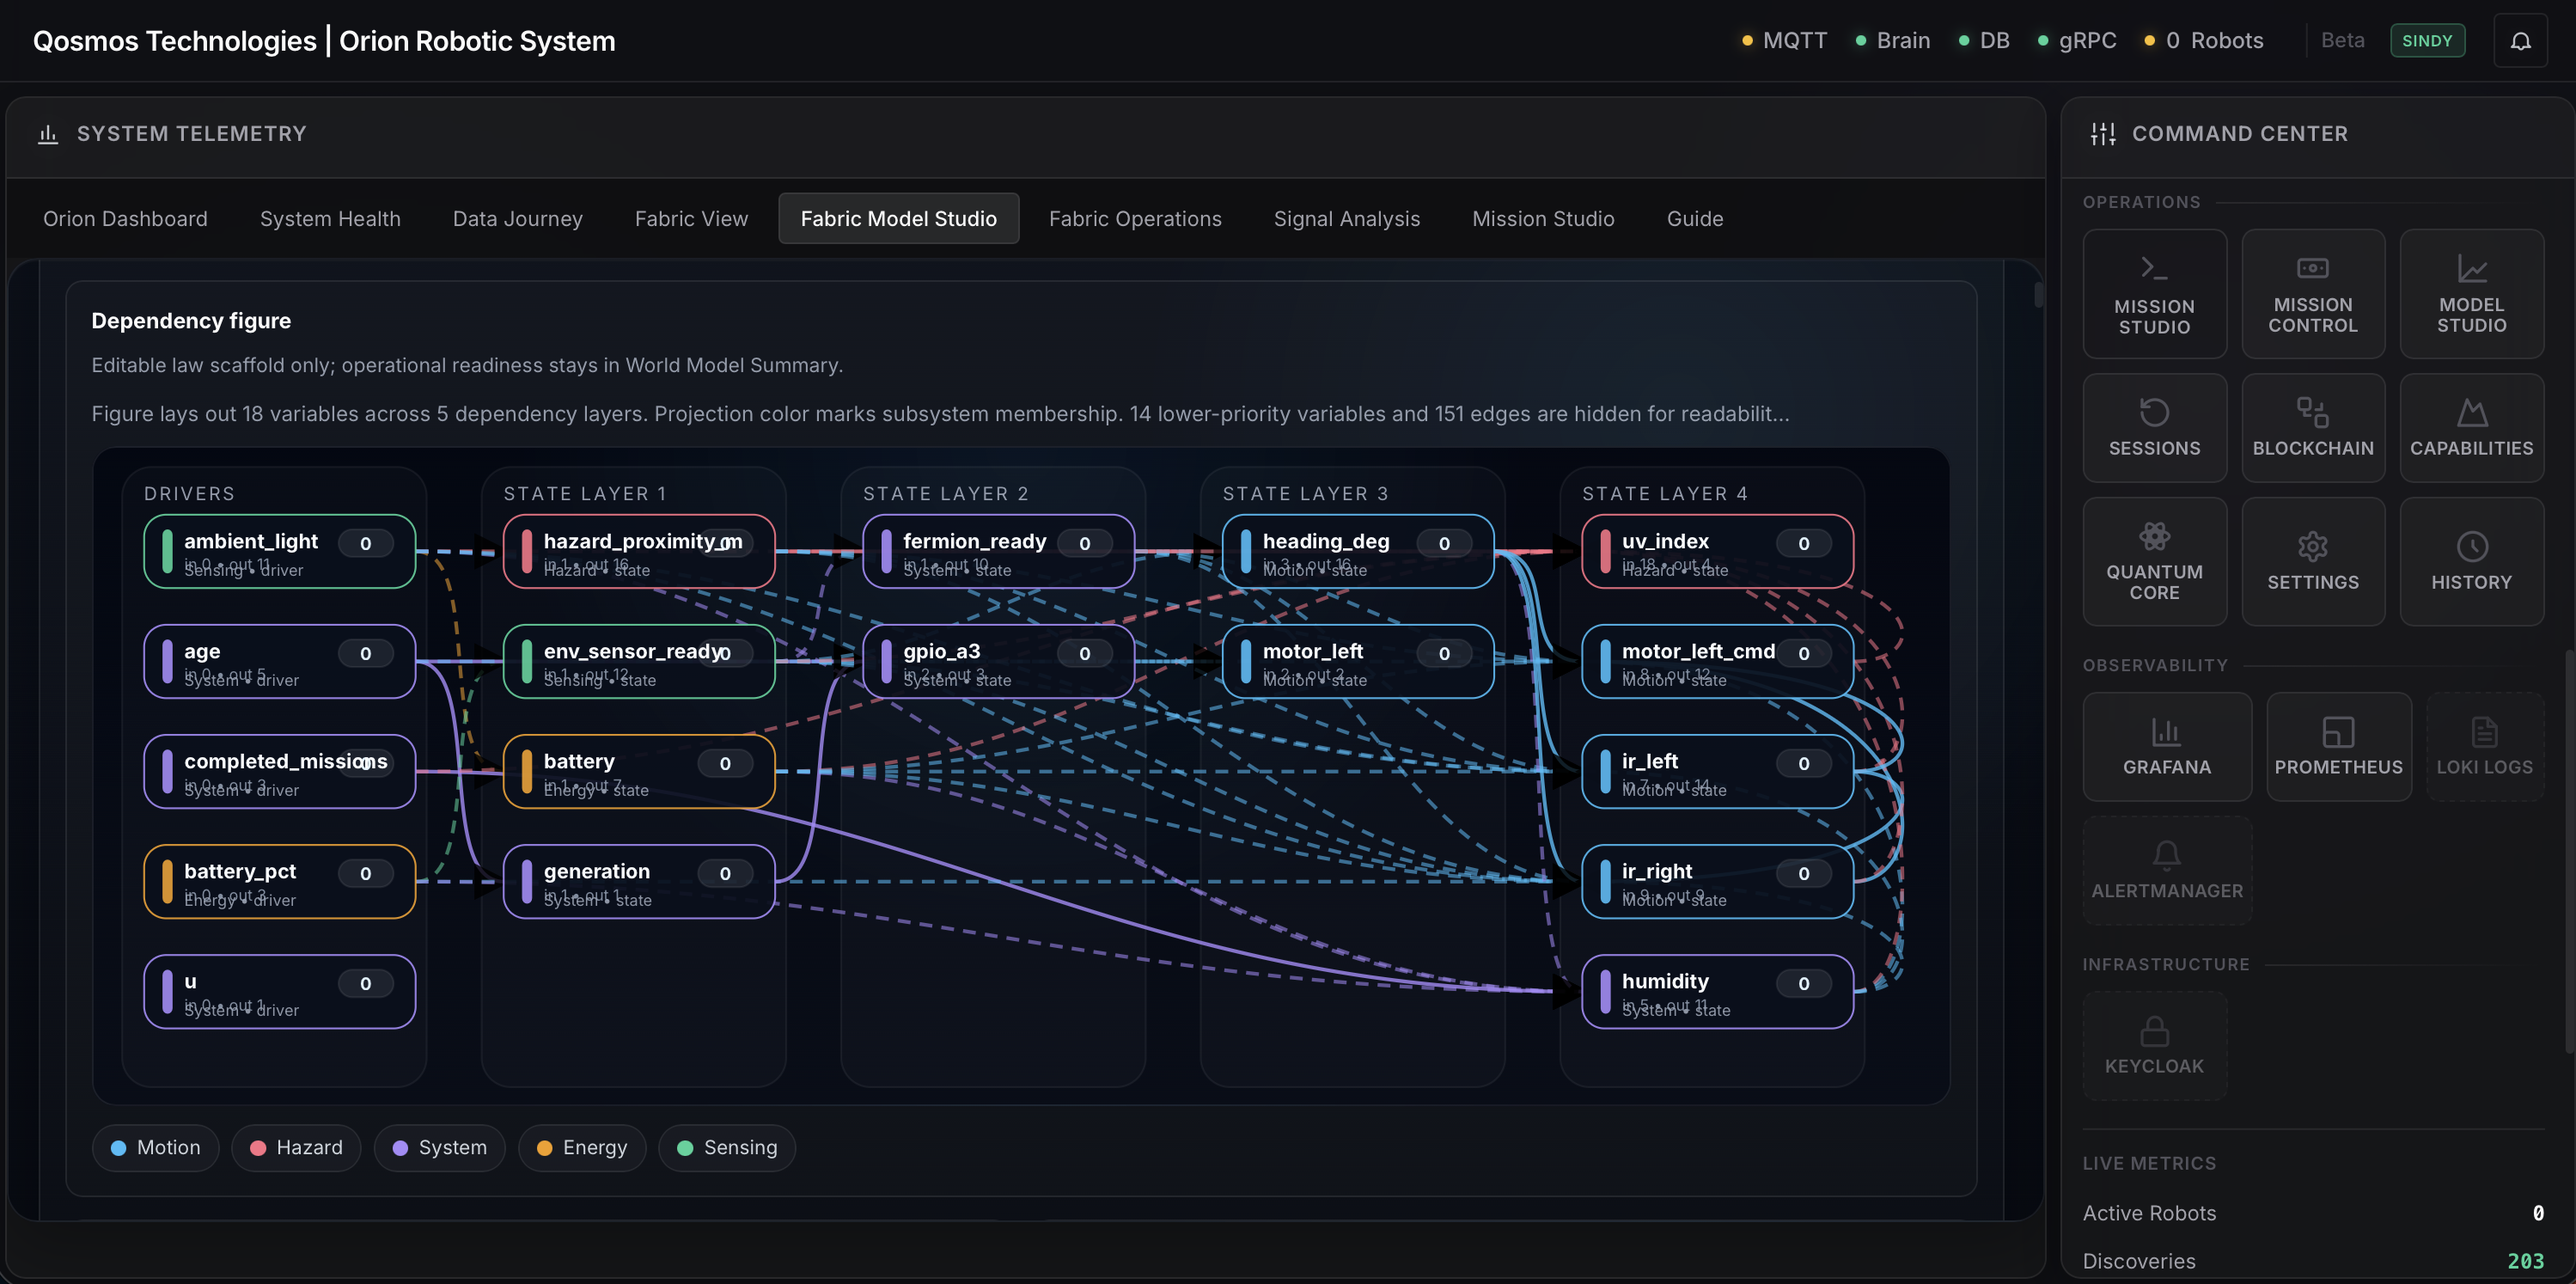Open the Fabric Operations tab

1135,218
